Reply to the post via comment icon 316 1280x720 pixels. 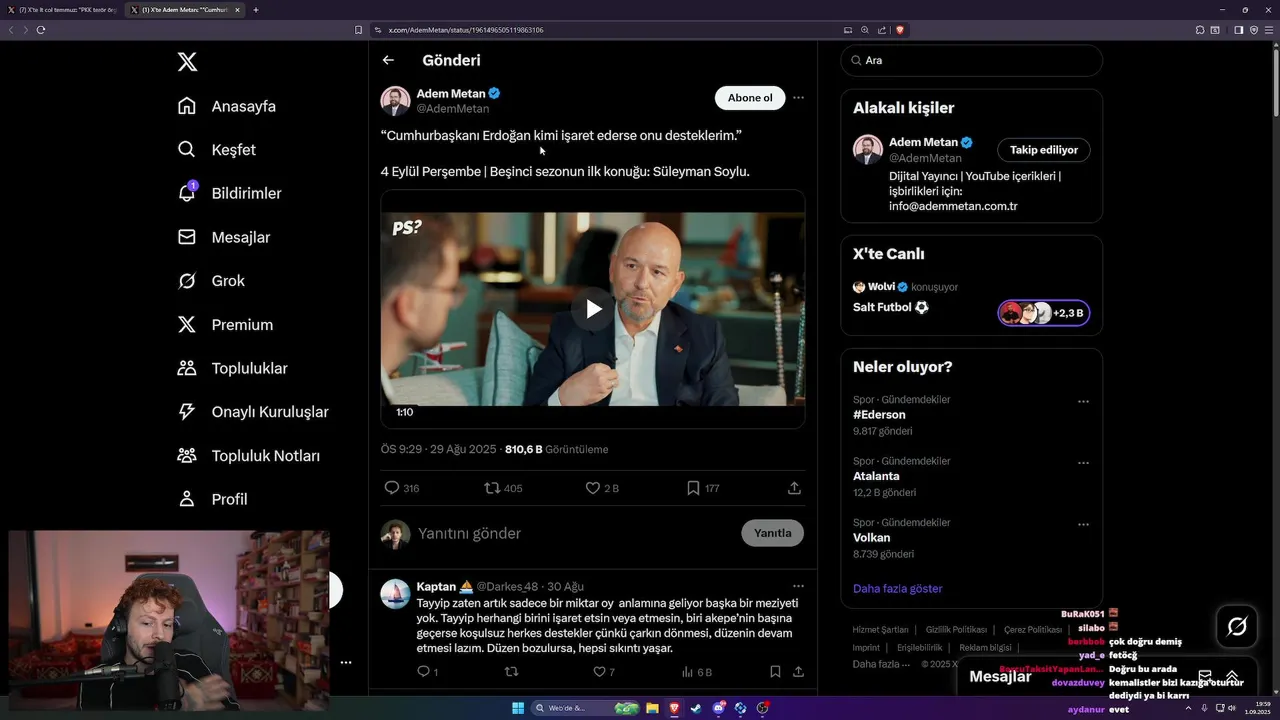point(401,488)
